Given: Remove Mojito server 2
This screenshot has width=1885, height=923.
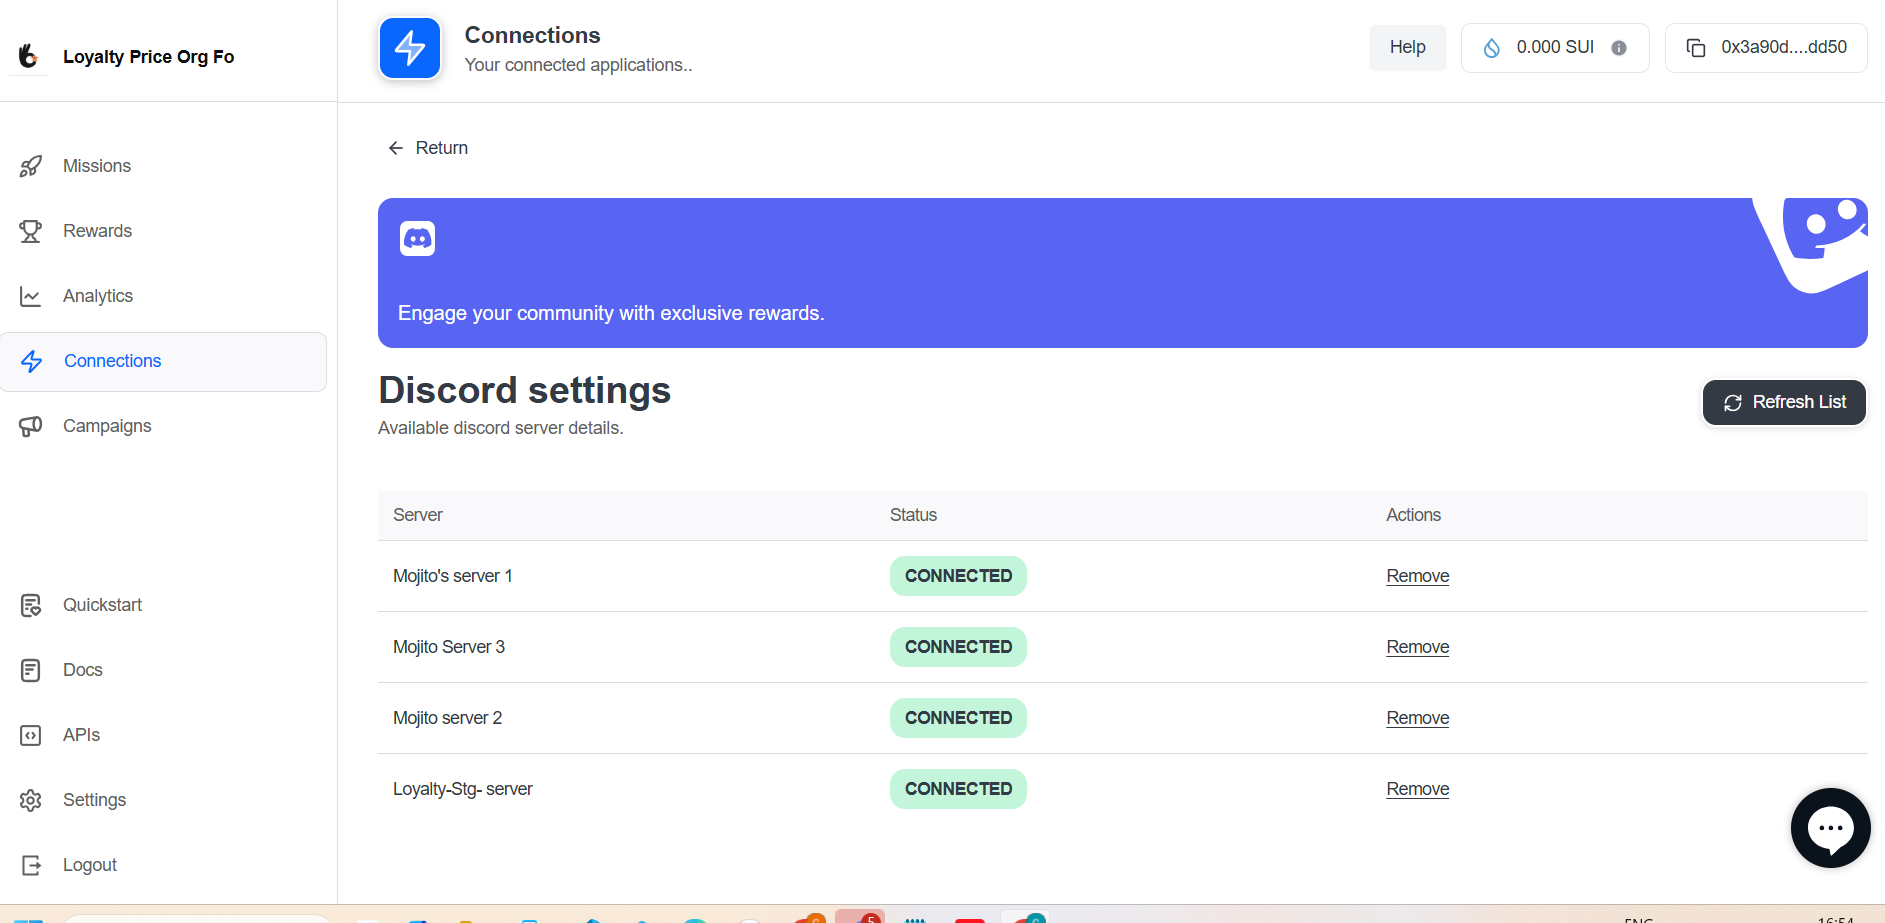Looking at the screenshot, I should [x=1417, y=718].
